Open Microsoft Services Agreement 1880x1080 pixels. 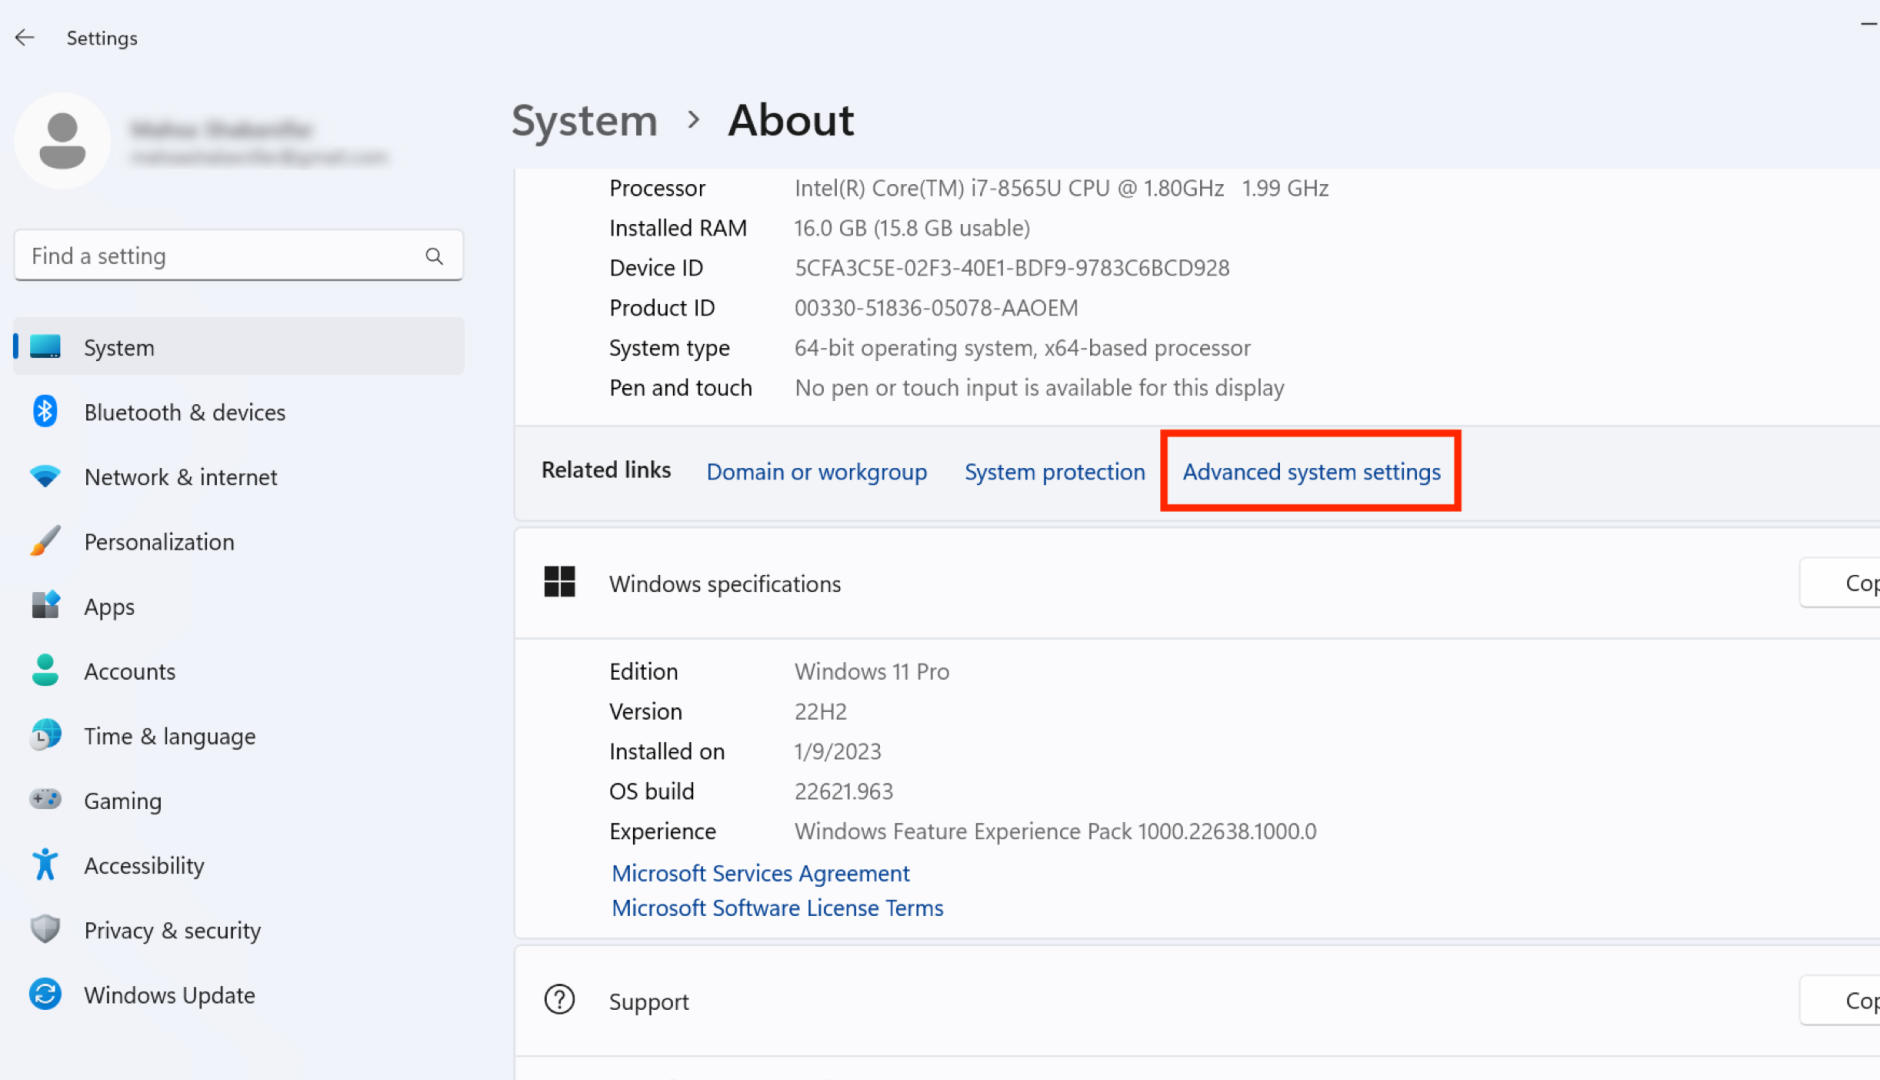tap(760, 873)
